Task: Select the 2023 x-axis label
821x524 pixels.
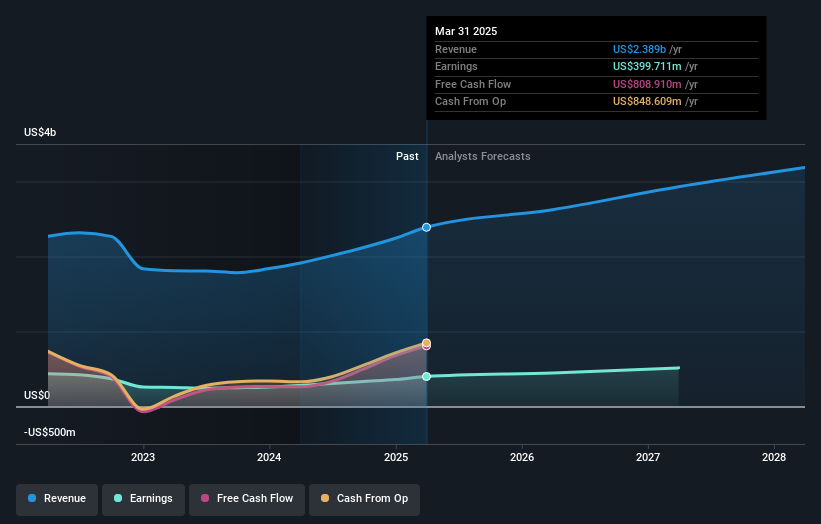Action: (143, 457)
